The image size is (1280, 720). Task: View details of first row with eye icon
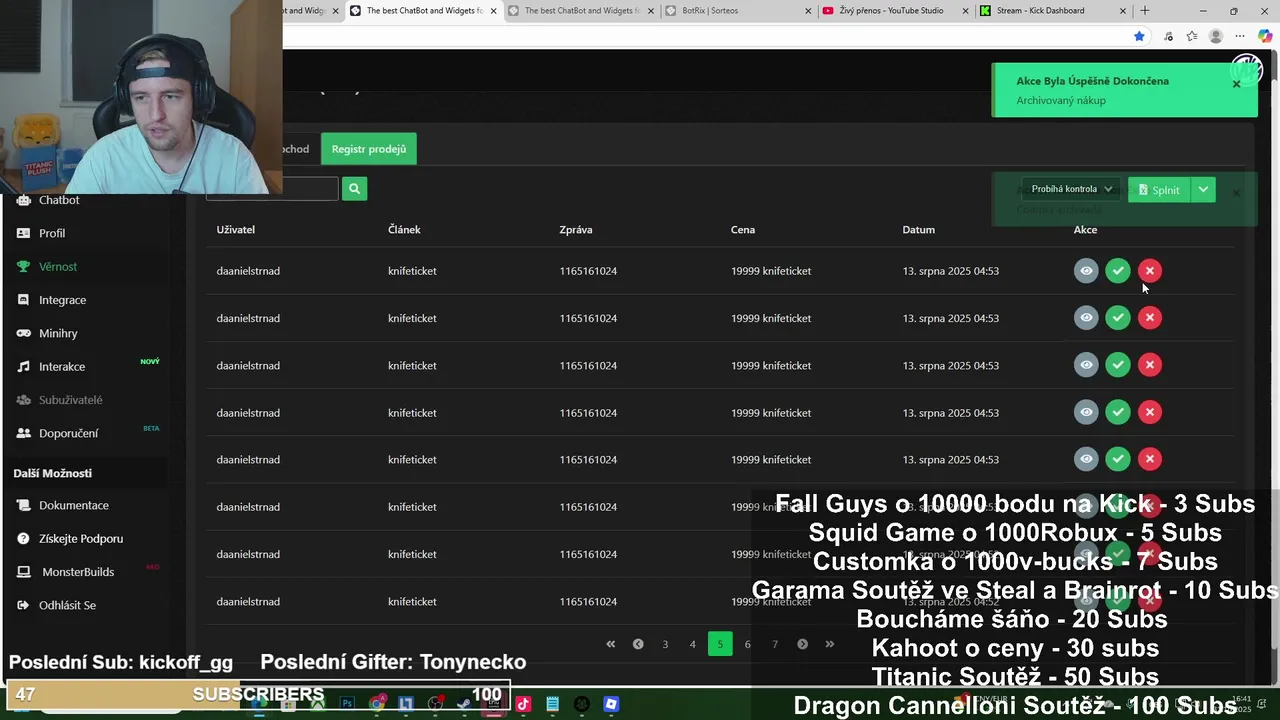point(1086,271)
